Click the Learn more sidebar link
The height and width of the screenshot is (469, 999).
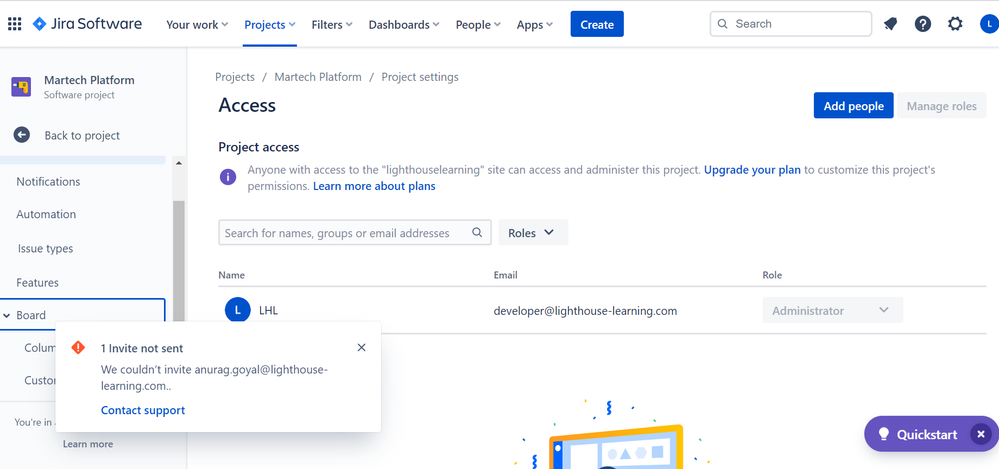click(x=88, y=444)
